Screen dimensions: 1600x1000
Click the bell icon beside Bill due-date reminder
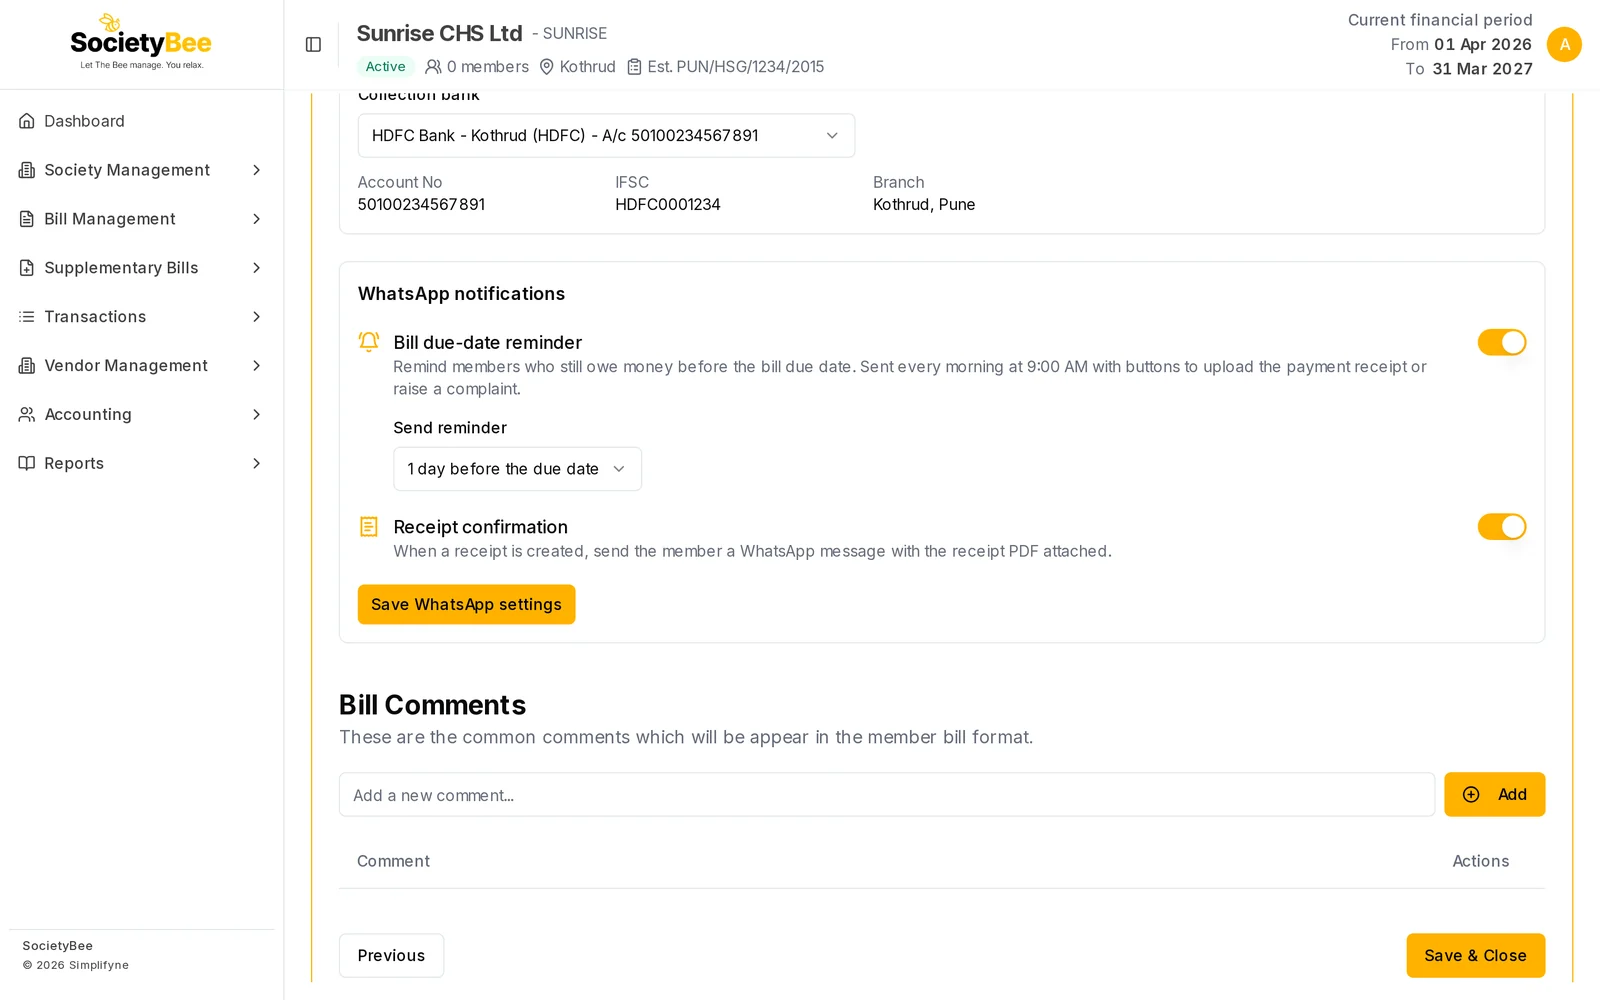coord(369,342)
